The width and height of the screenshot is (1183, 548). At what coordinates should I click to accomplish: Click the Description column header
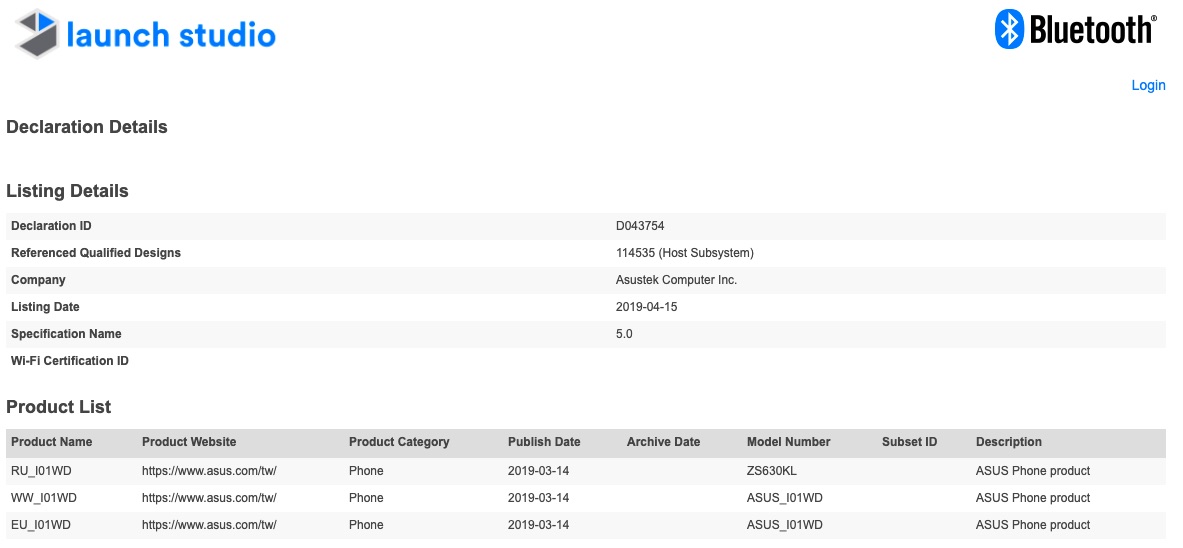[x=1008, y=442]
